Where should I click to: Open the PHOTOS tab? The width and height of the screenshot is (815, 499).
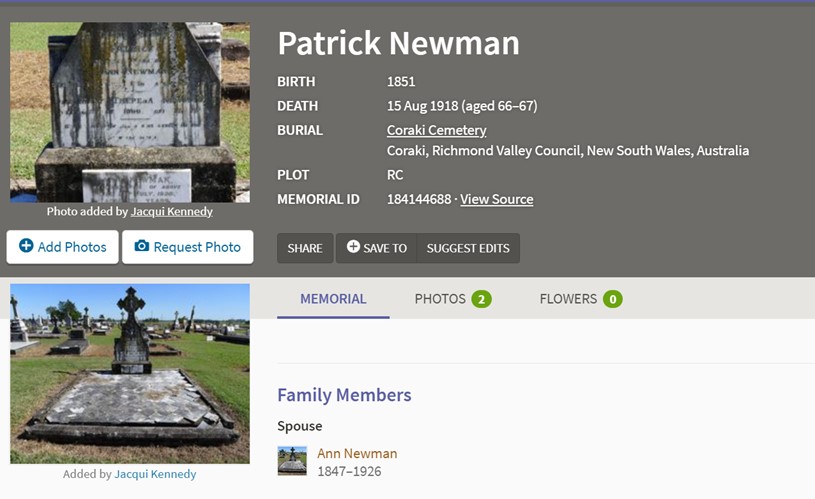[x=440, y=299]
